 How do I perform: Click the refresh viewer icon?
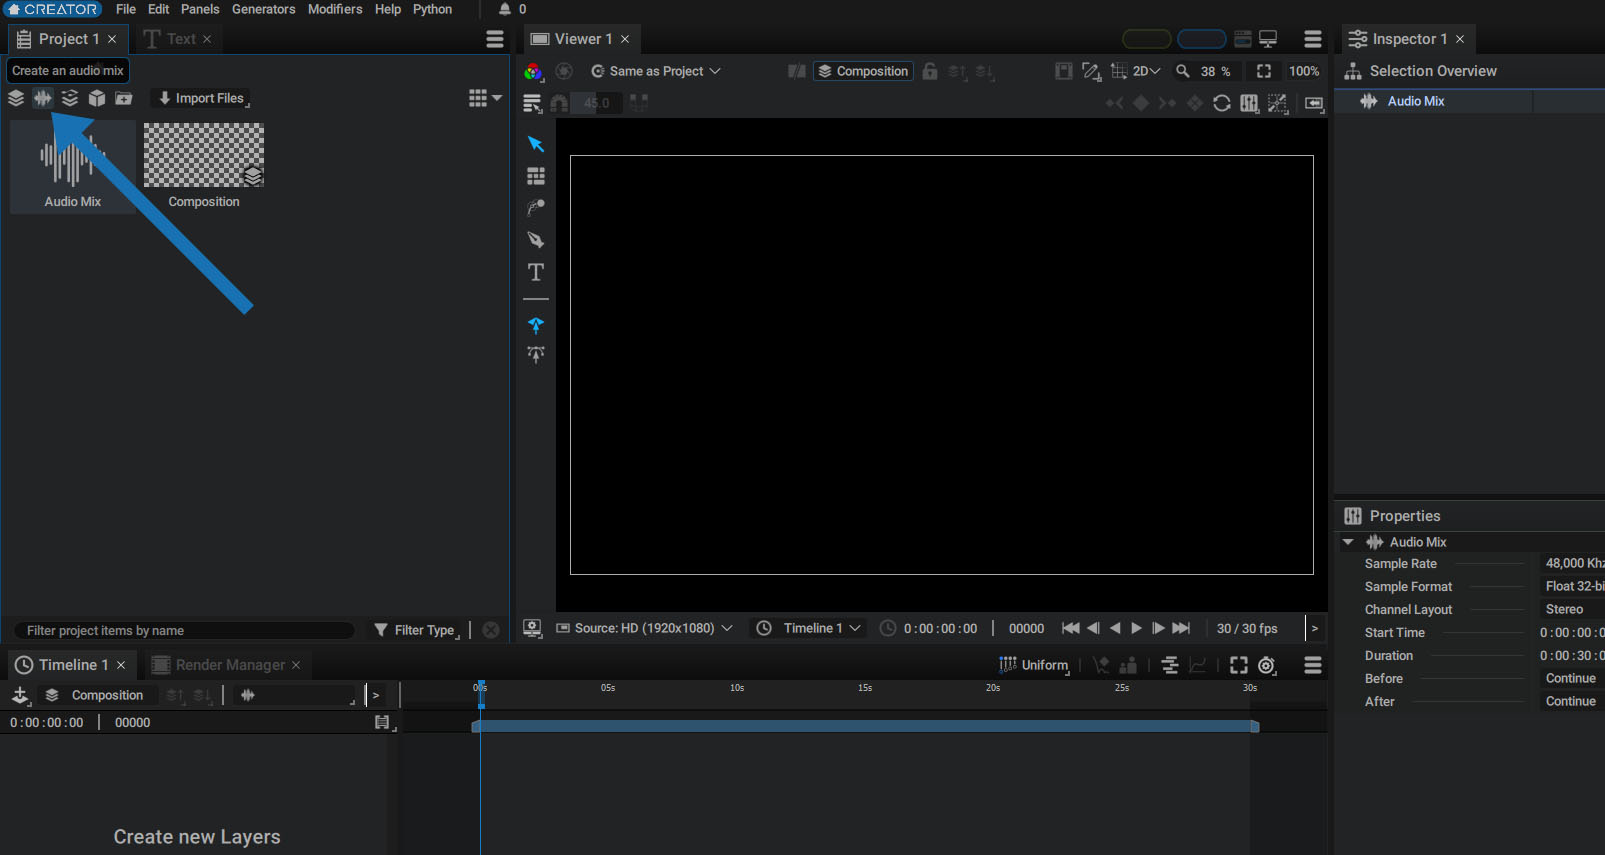pos(1222,103)
